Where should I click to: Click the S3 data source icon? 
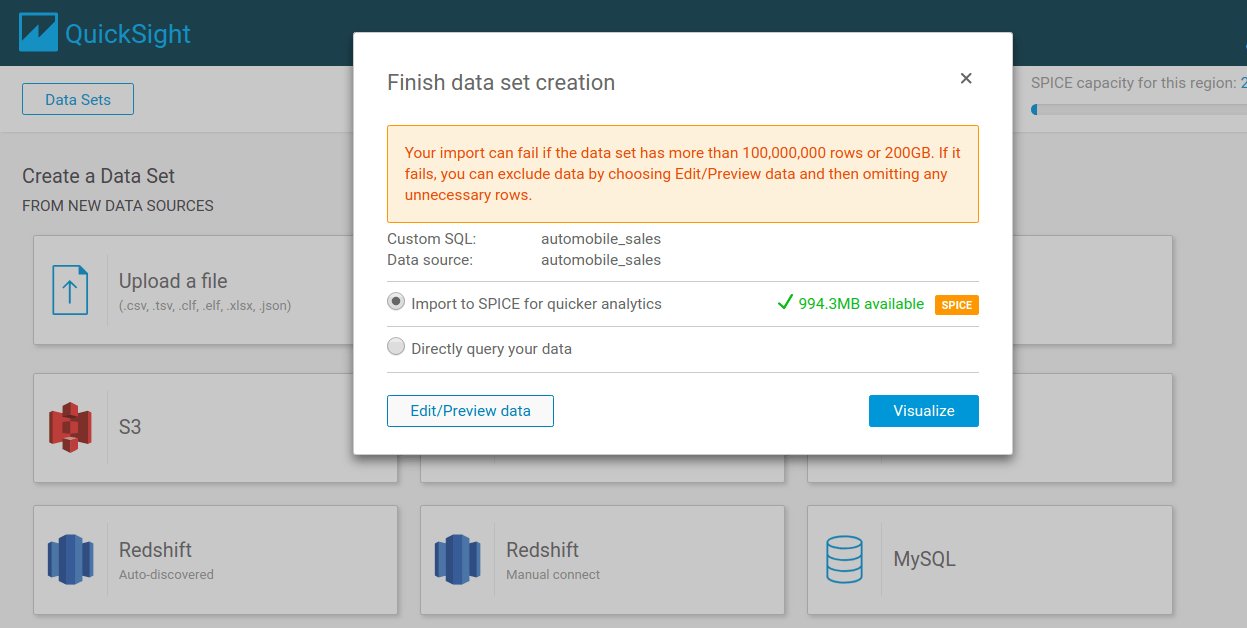click(70, 428)
